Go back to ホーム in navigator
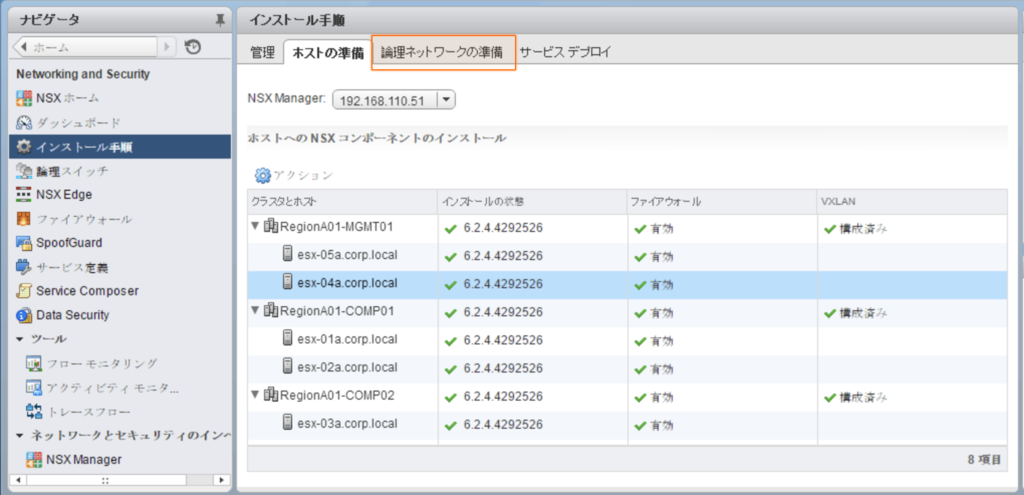The image size is (1024, 495). pyautogui.click(x=86, y=47)
